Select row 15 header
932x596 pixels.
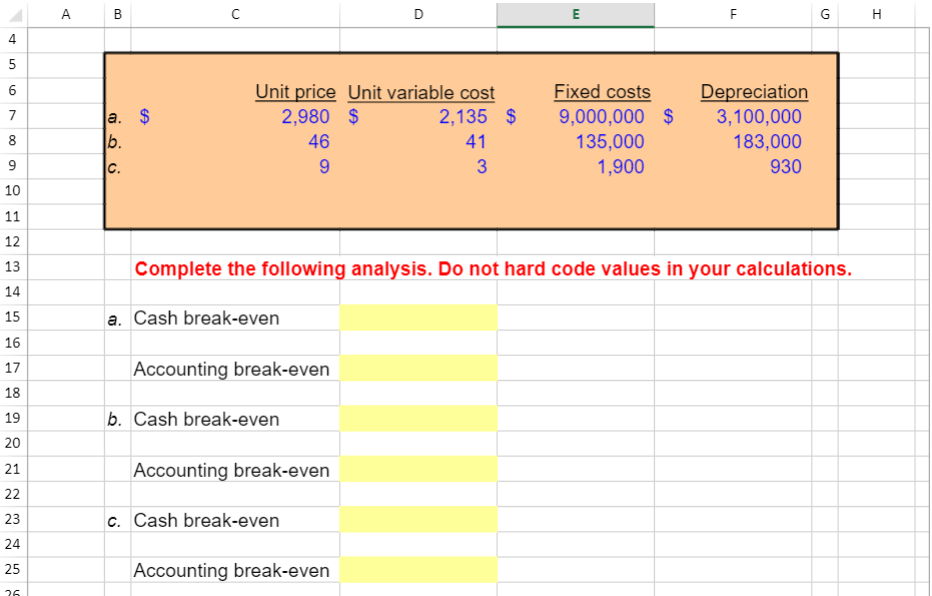[x=13, y=317]
